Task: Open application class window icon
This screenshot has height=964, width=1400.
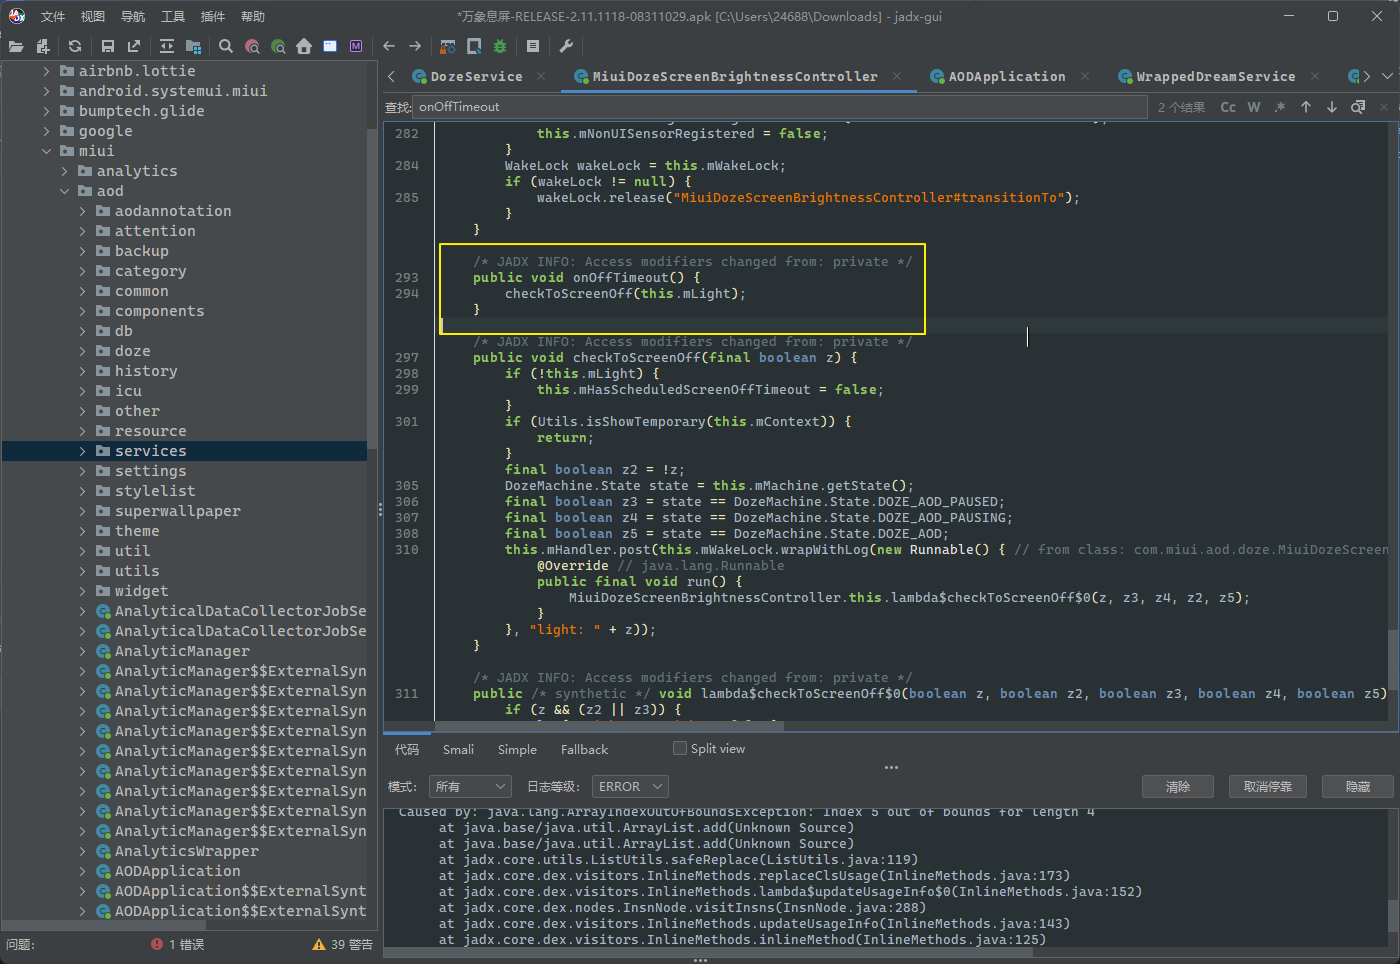Action: (x=330, y=46)
